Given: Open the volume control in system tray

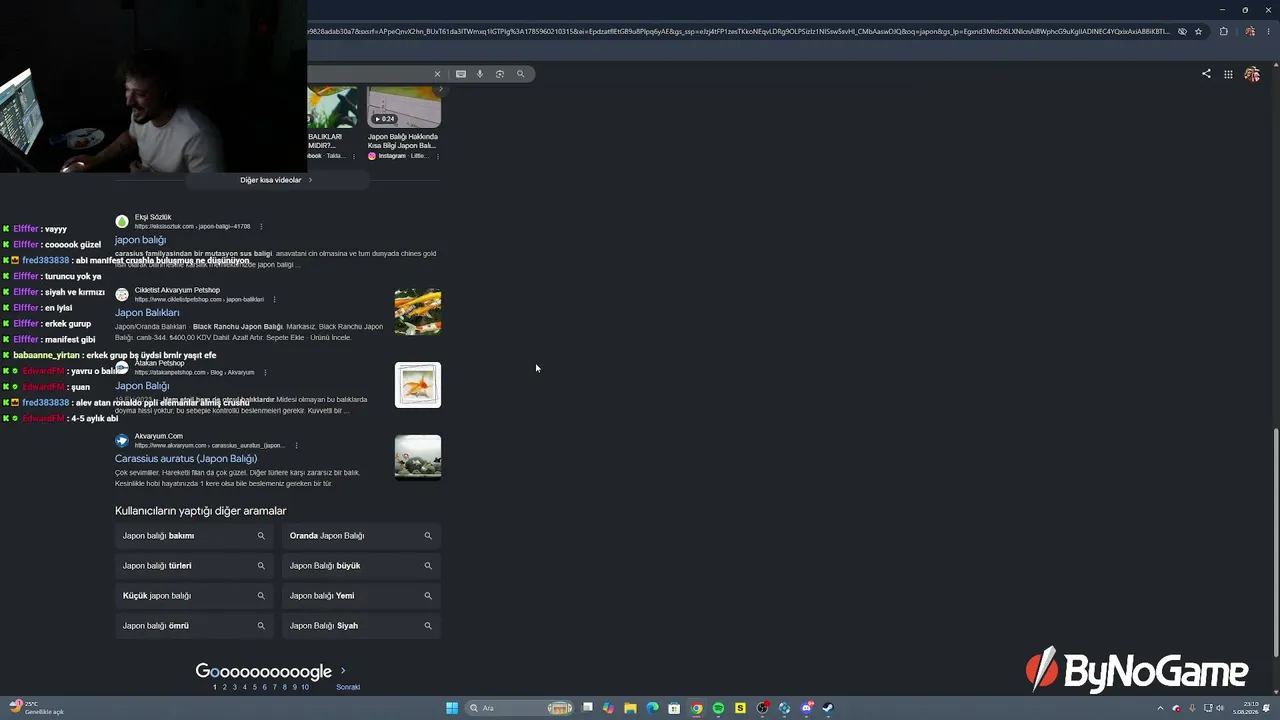Looking at the screenshot, I should click(1222, 708).
